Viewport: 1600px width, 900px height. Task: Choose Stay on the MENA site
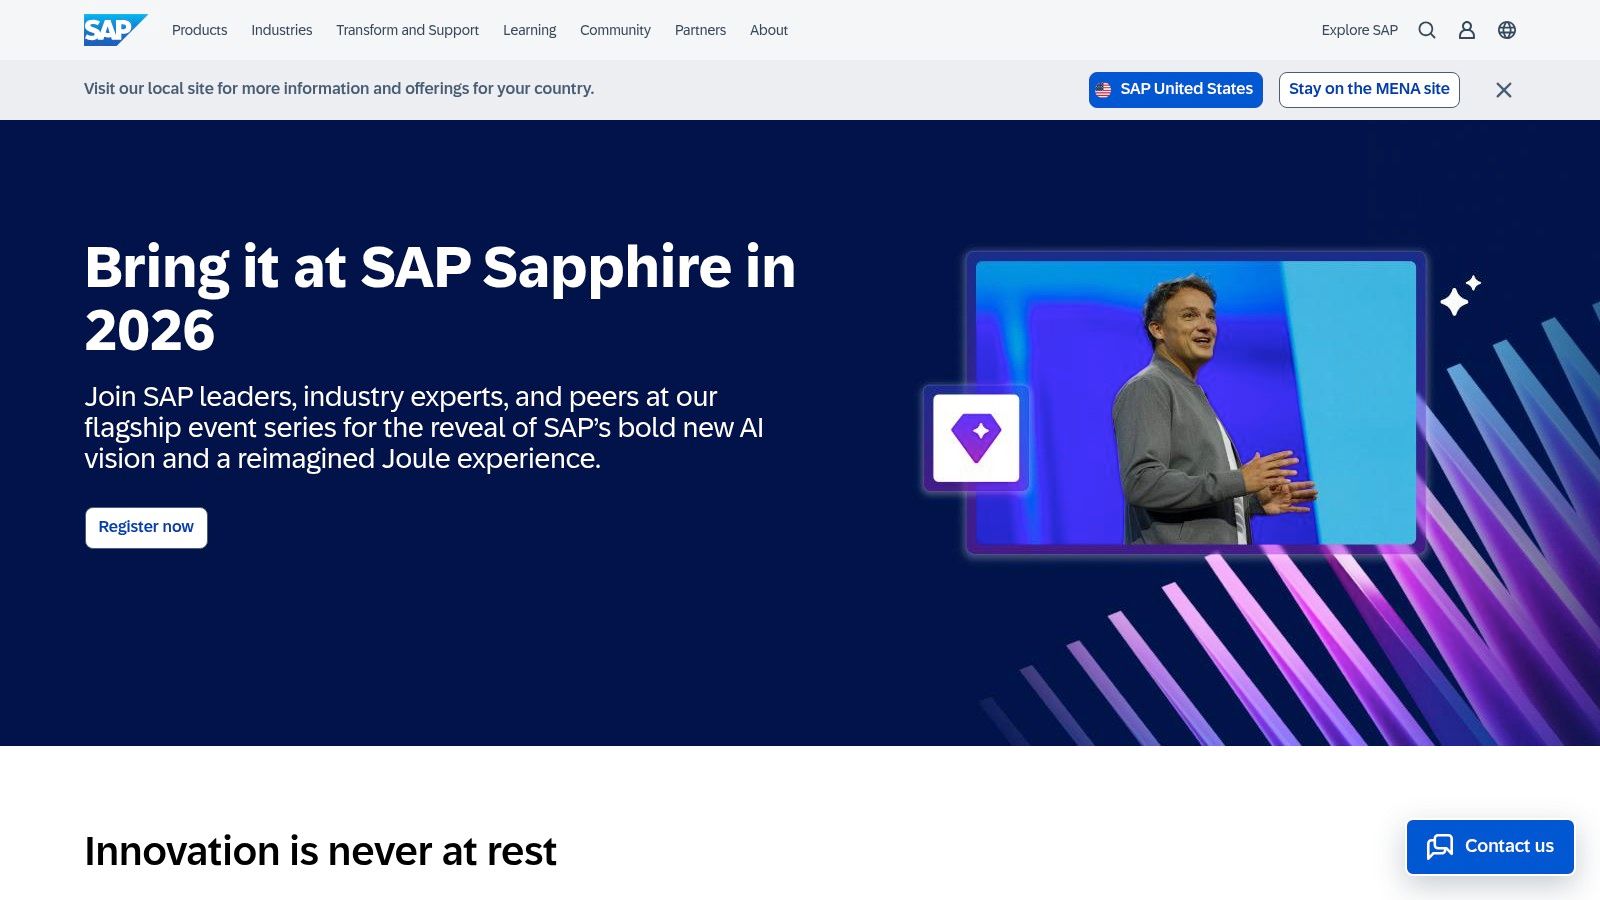(x=1369, y=89)
